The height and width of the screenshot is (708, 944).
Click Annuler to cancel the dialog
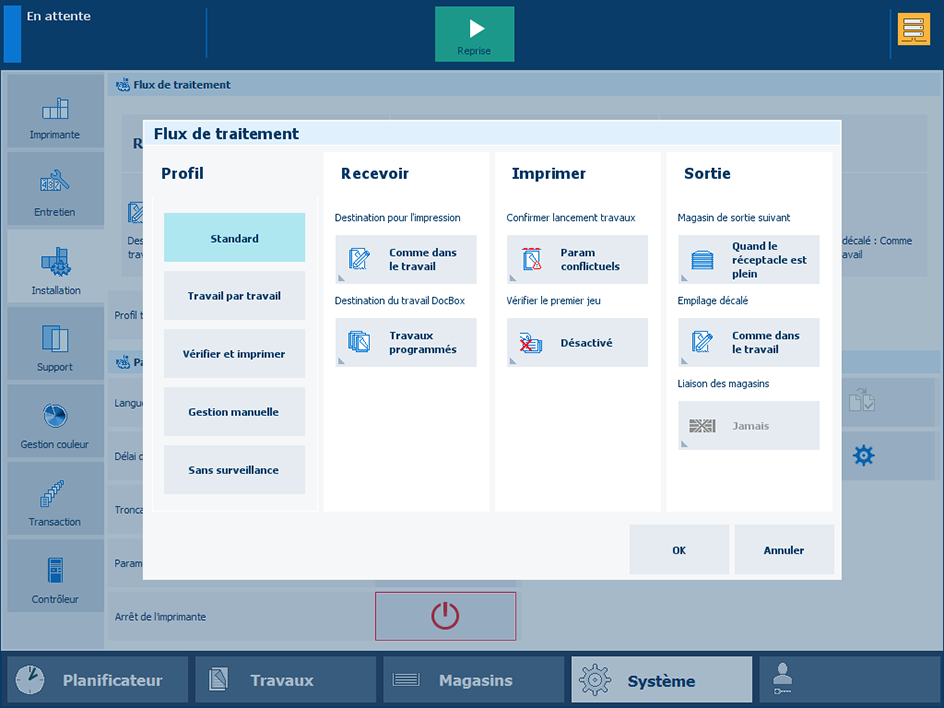pyautogui.click(x=784, y=550)
